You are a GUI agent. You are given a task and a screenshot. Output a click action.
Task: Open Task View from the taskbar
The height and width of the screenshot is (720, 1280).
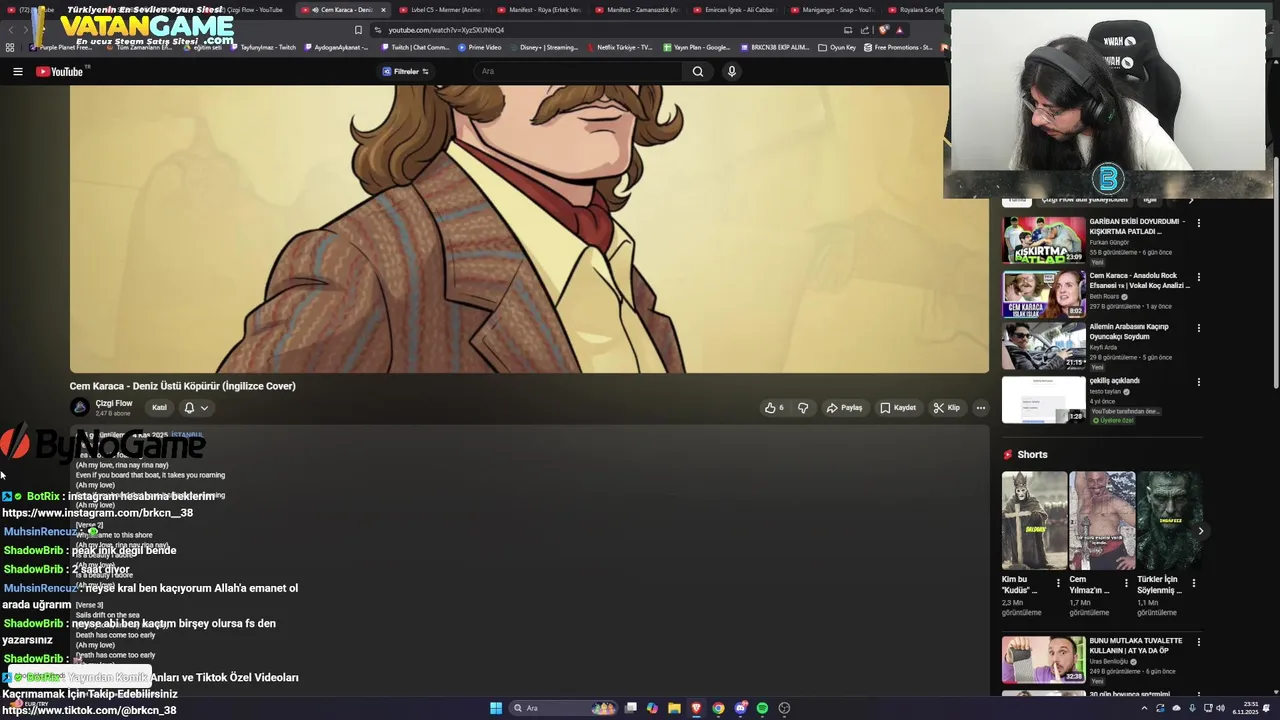pos(631,708)
